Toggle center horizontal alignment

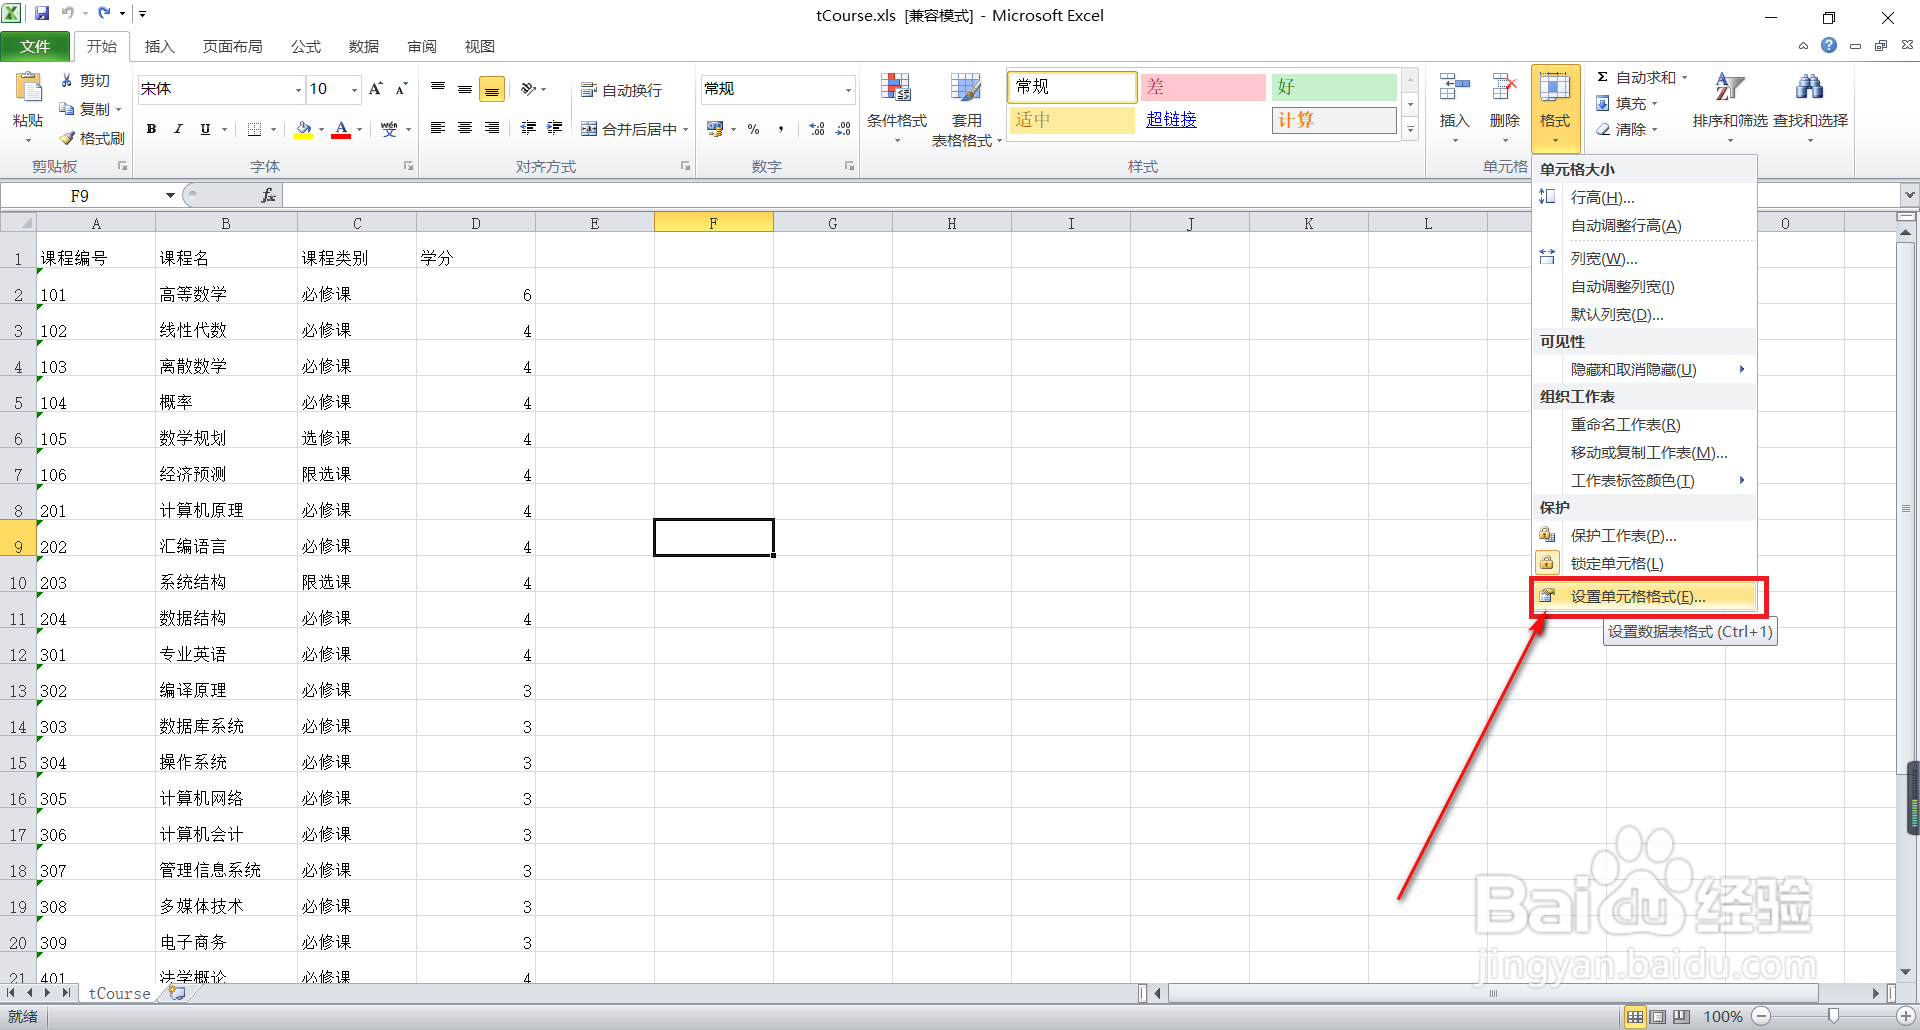465,128
